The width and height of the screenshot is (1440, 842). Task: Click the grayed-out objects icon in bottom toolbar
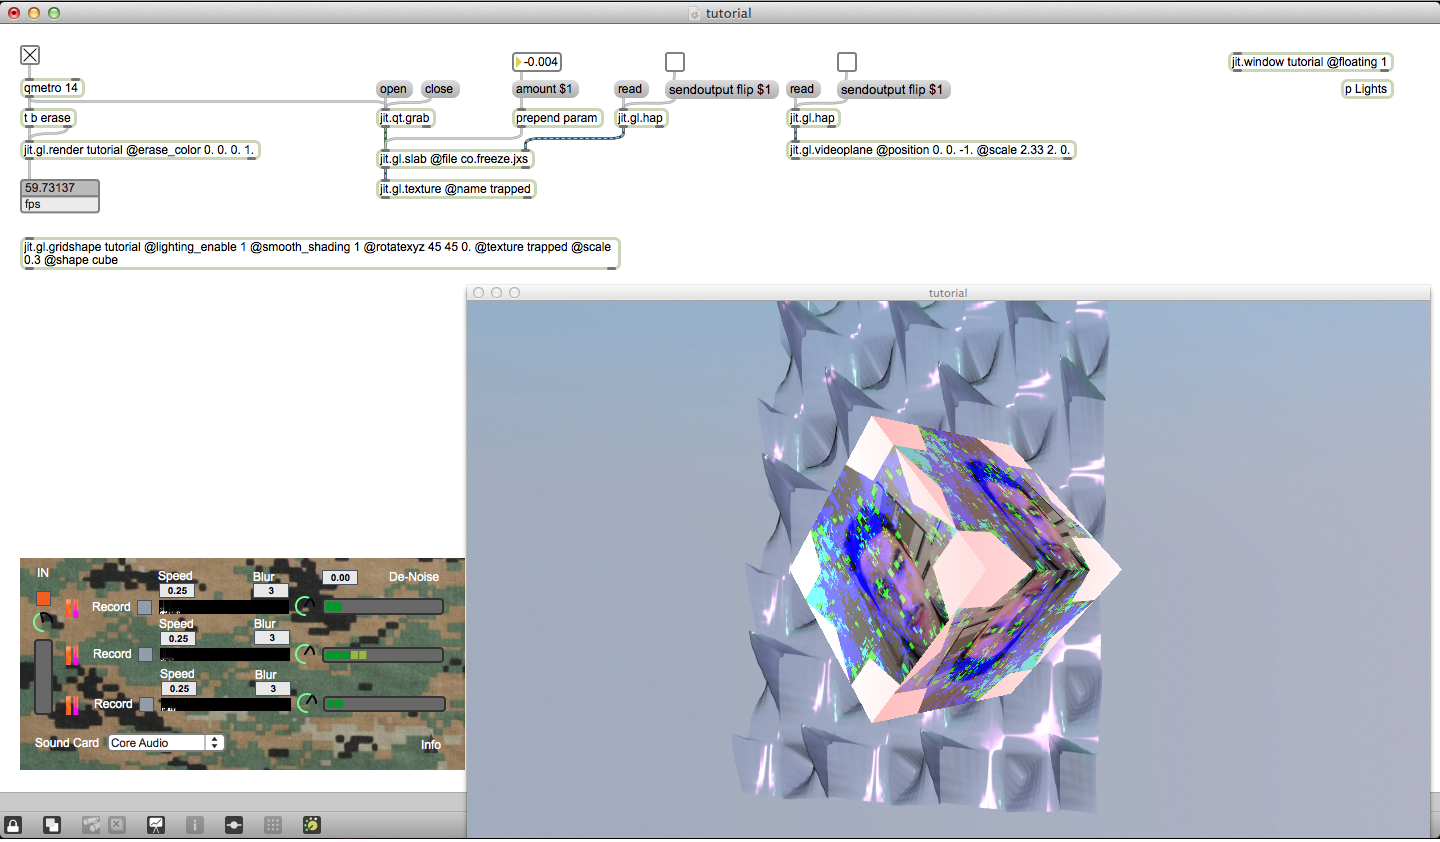pyautogui.click(x=91, y=825)
